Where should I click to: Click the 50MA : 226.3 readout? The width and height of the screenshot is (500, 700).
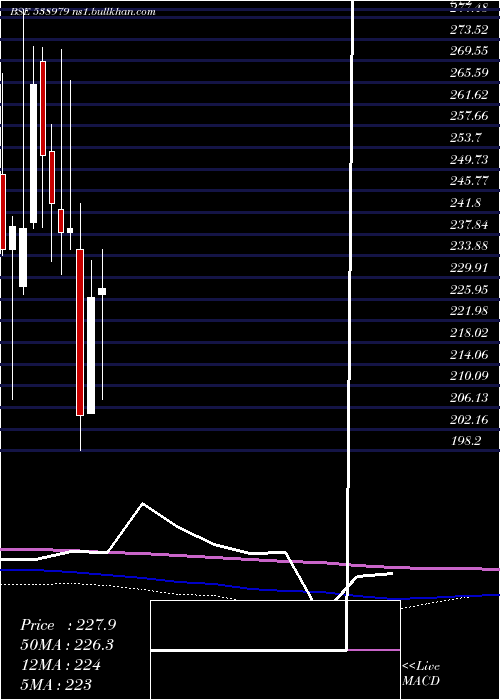point(67,645)
